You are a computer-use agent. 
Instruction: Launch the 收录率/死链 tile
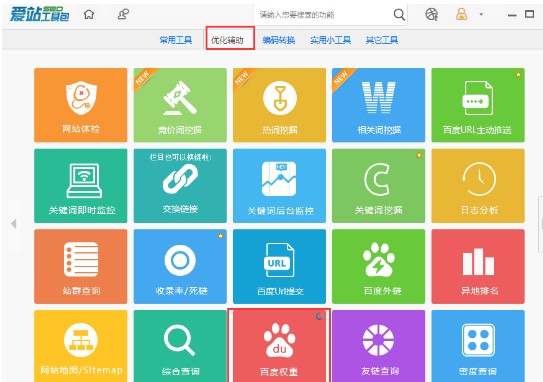point(180,266)
